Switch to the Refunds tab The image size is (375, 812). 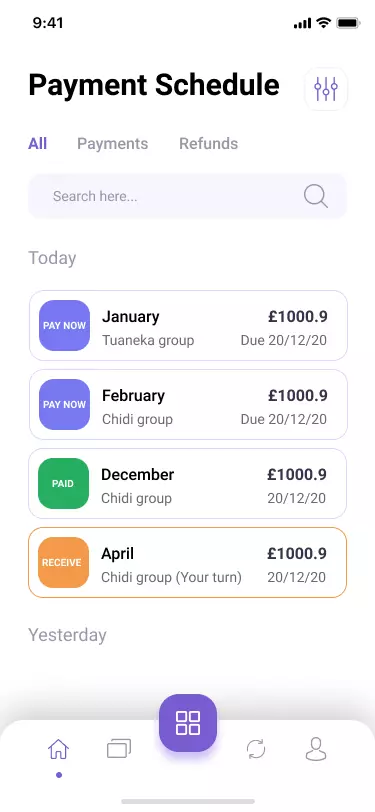coord(209,143)
